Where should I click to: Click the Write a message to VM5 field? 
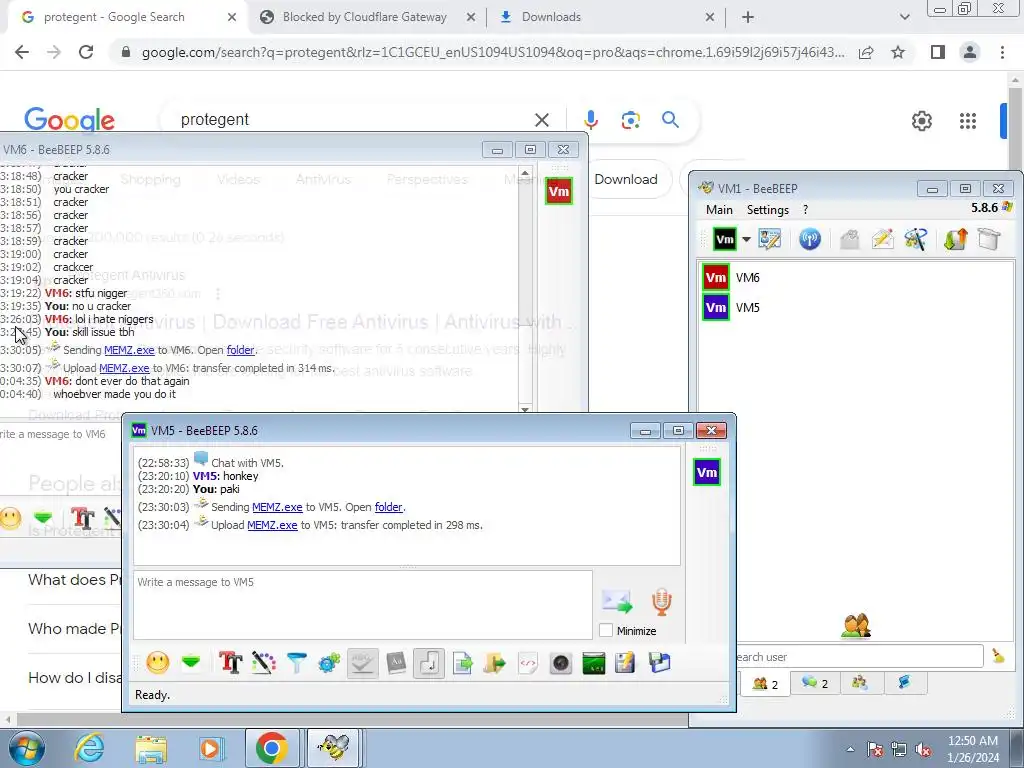362,605
